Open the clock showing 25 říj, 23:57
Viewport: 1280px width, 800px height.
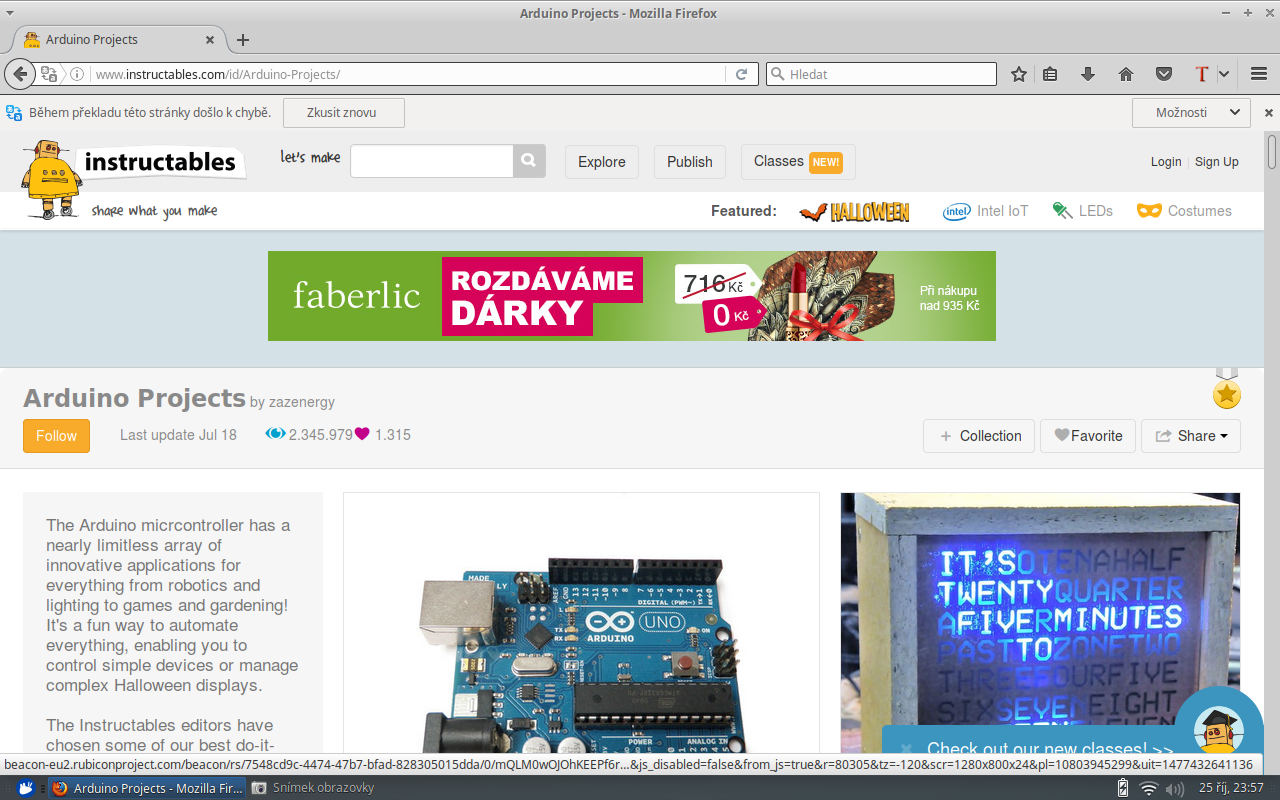(x=1233, y=788)
